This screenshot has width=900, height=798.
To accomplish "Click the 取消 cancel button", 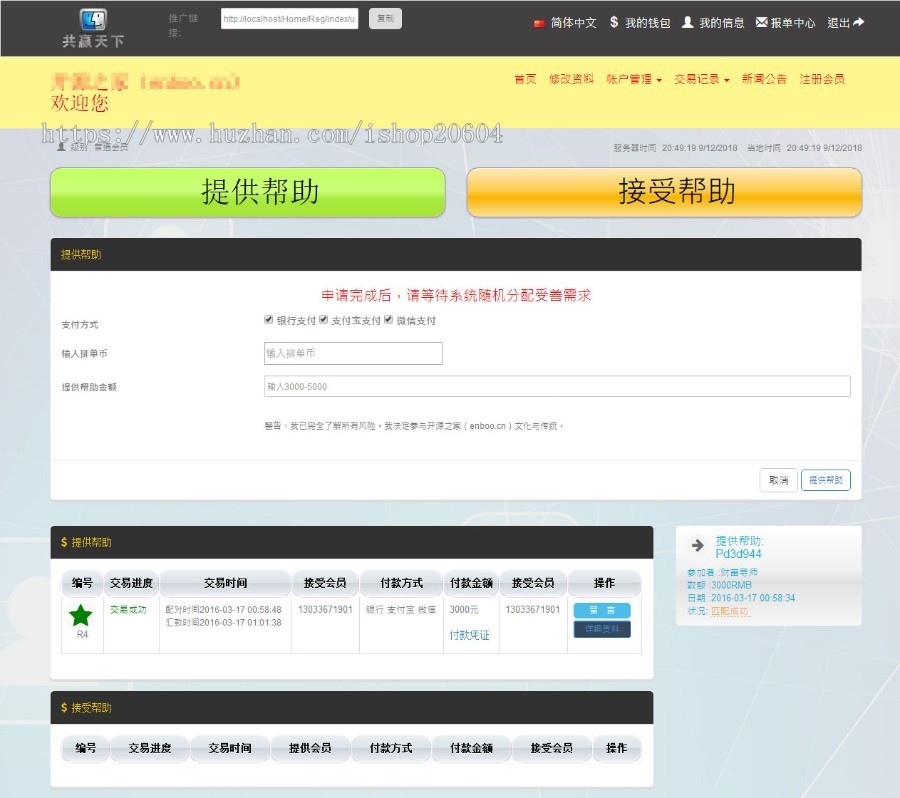I will point(778,480).
